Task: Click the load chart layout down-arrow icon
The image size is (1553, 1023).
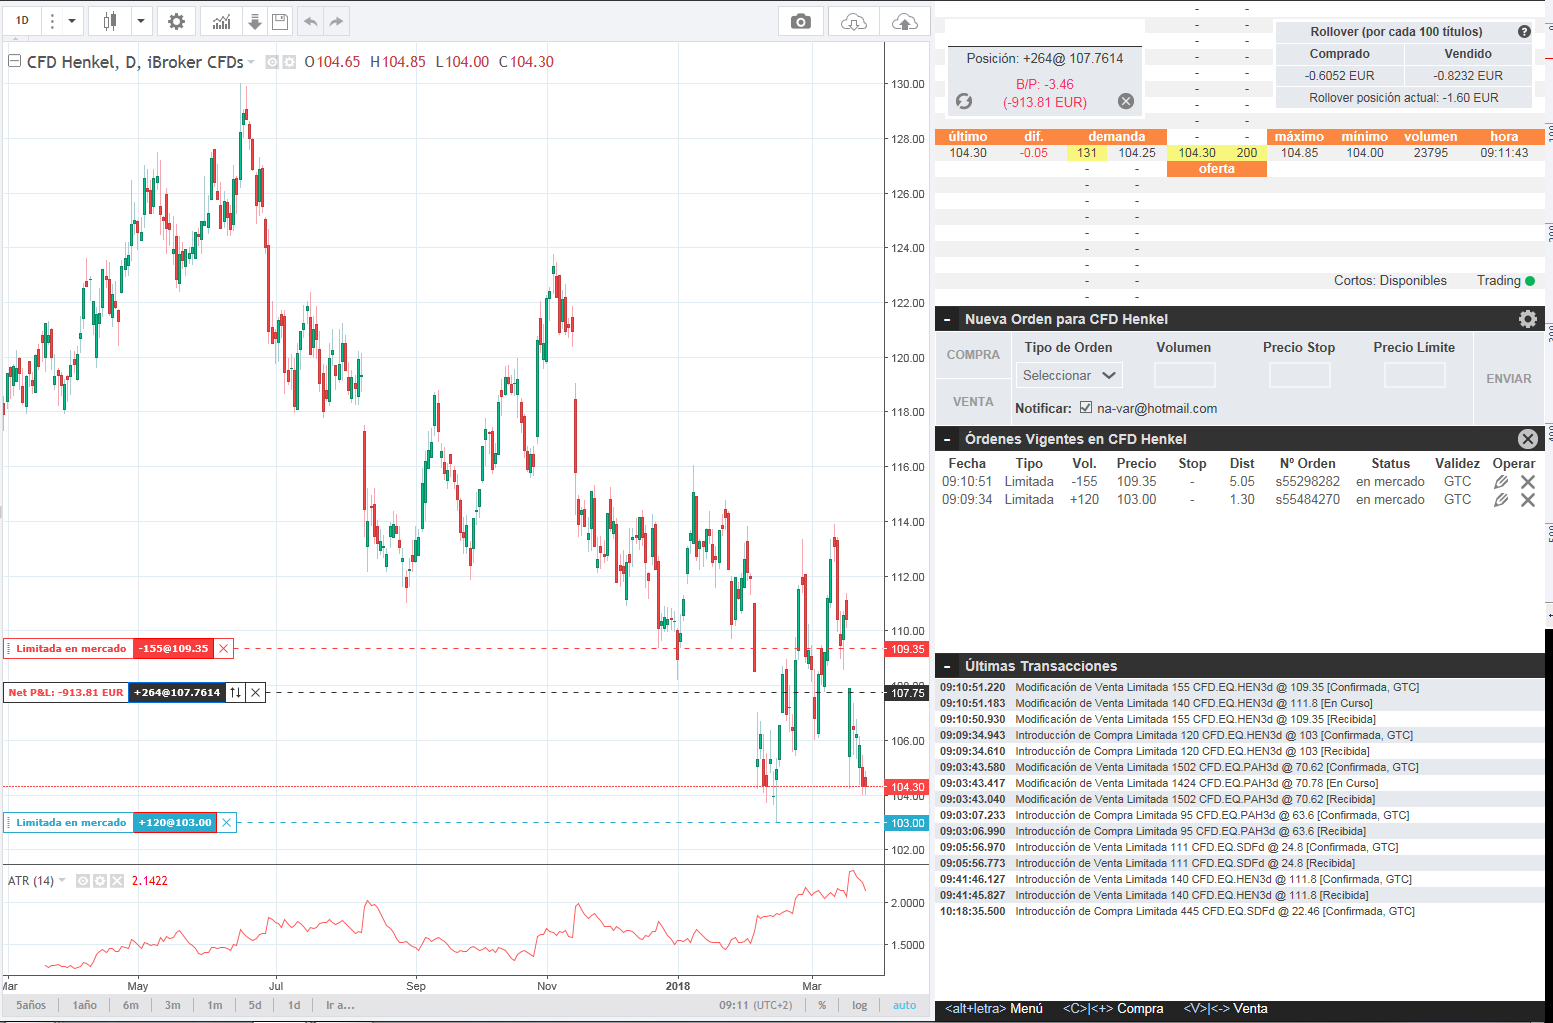Action: pos(254,21)
